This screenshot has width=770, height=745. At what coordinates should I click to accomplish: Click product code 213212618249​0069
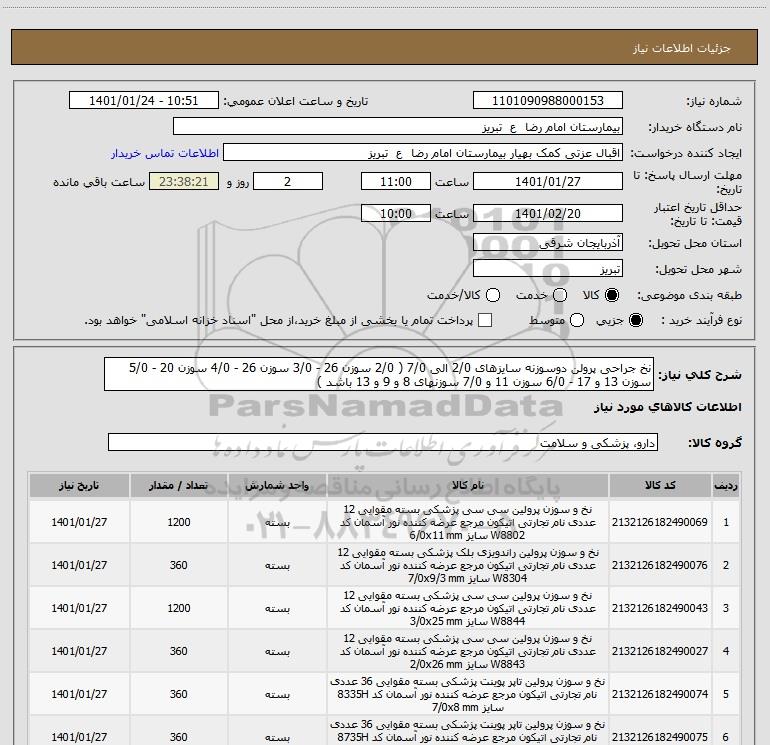pos(660,522)
